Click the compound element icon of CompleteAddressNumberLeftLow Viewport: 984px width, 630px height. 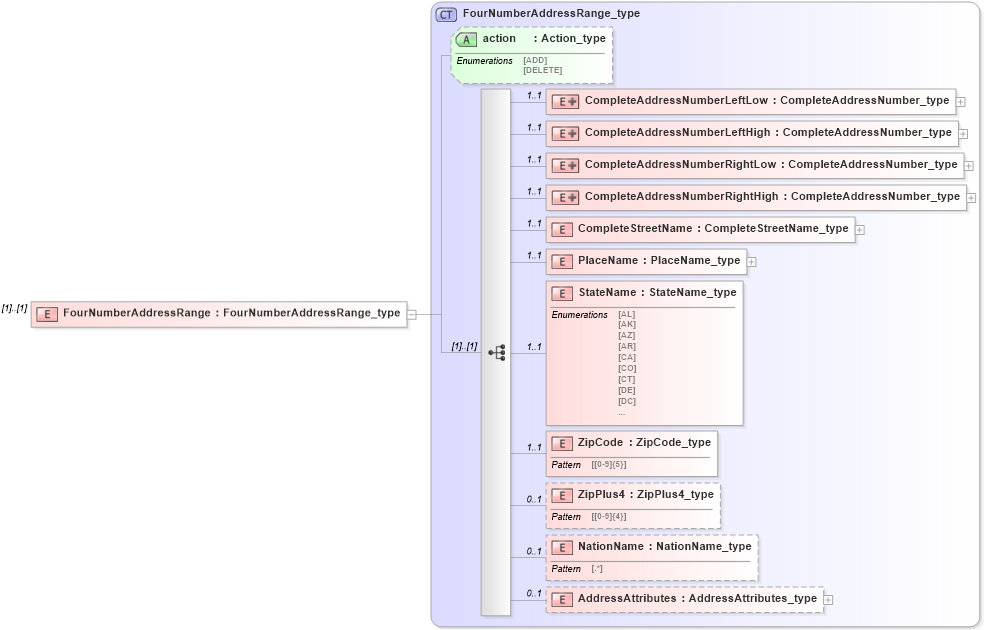pyautogui.click(x=565, y=101)
